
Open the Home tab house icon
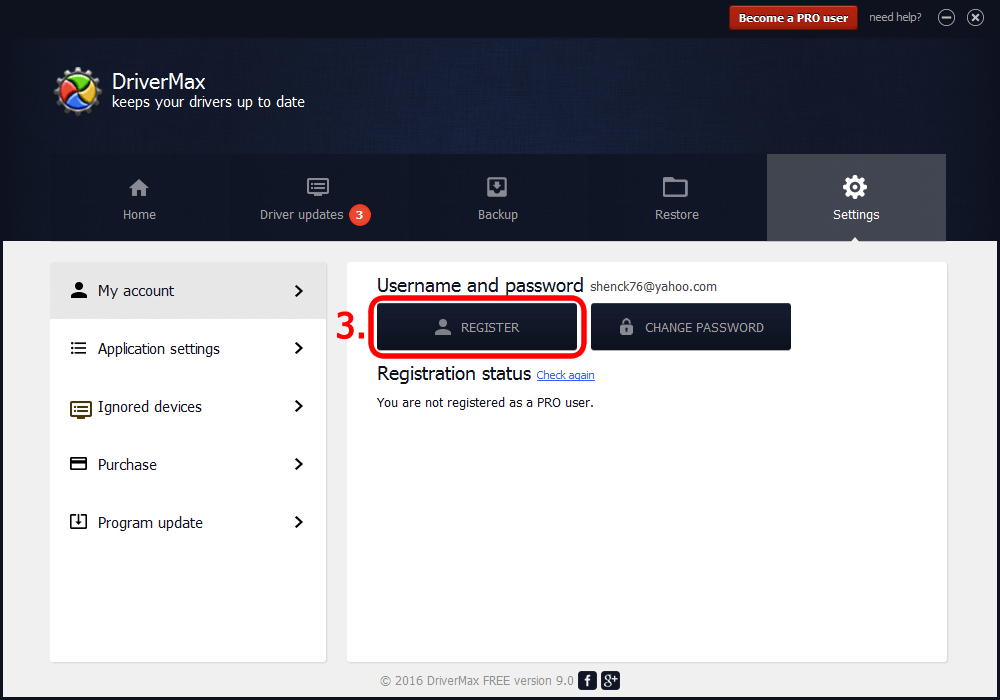tap(139, 187)
